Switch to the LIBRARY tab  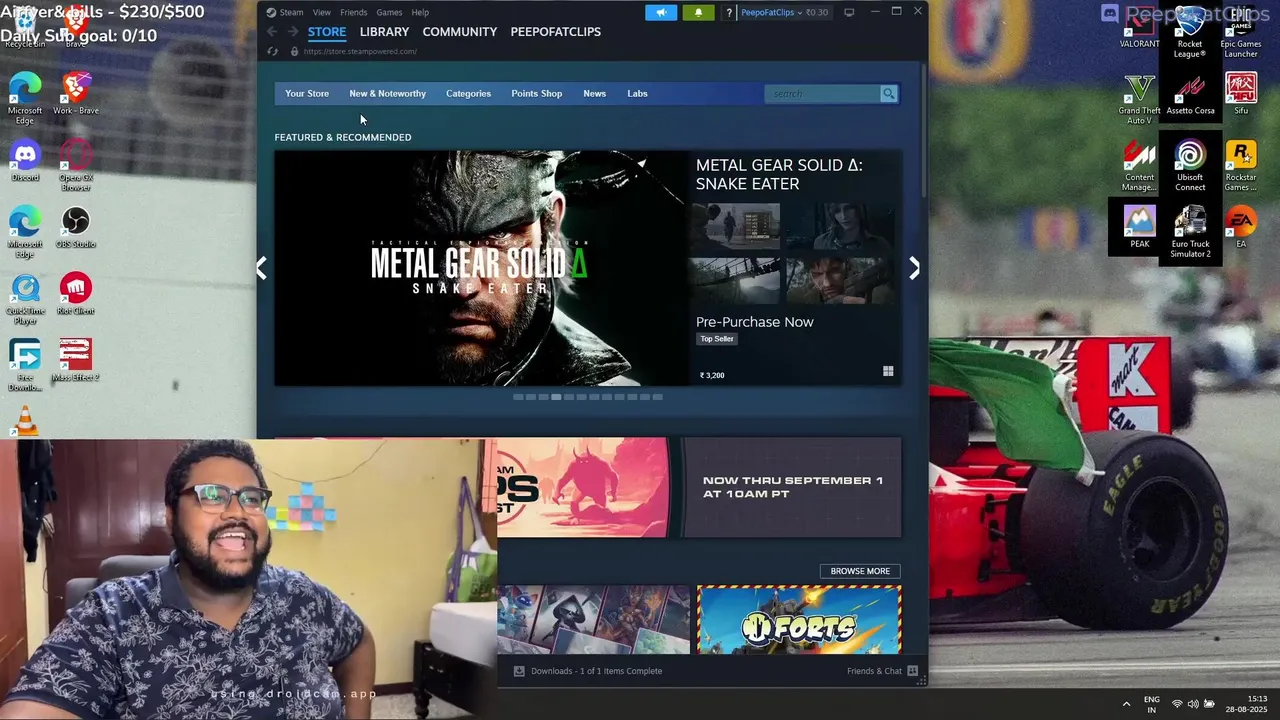point(384,32)
